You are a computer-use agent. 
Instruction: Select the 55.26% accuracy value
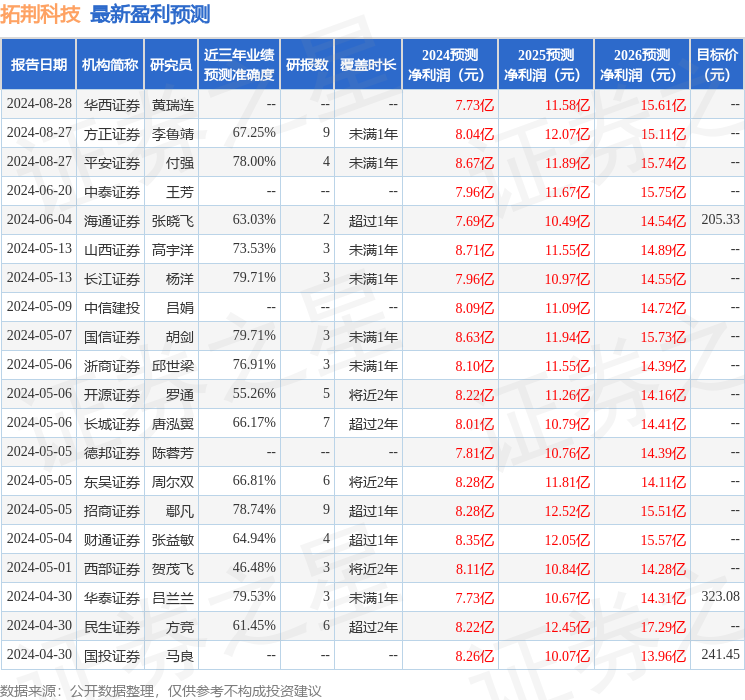(x=254, y=393)
